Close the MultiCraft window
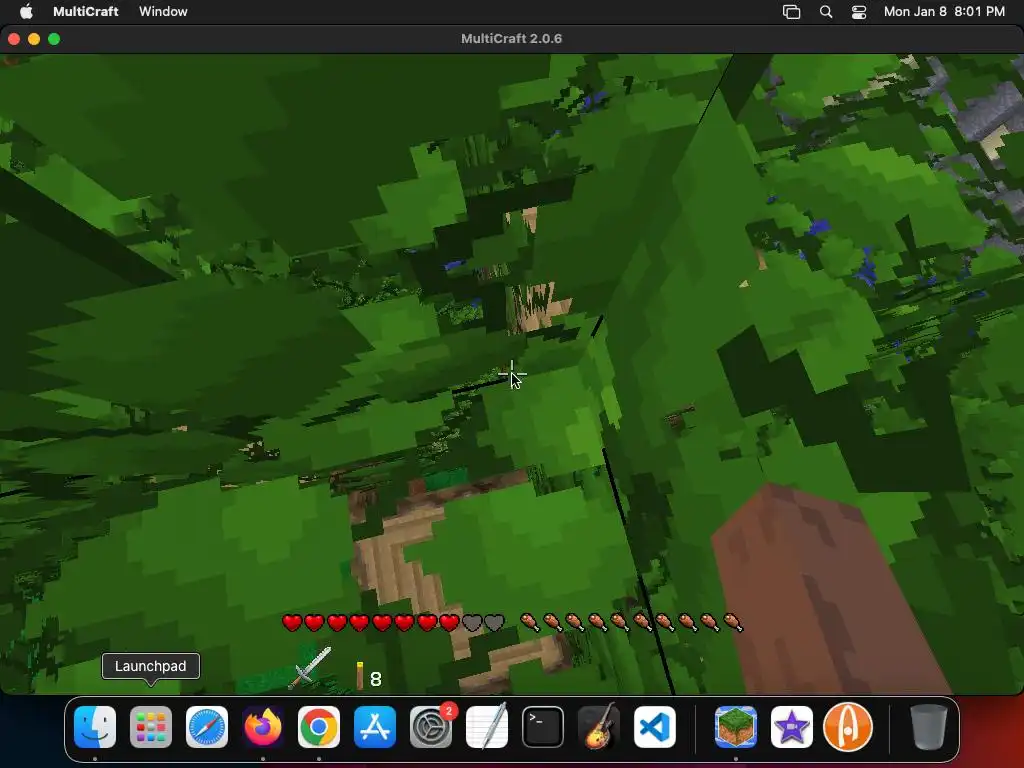 14,39
